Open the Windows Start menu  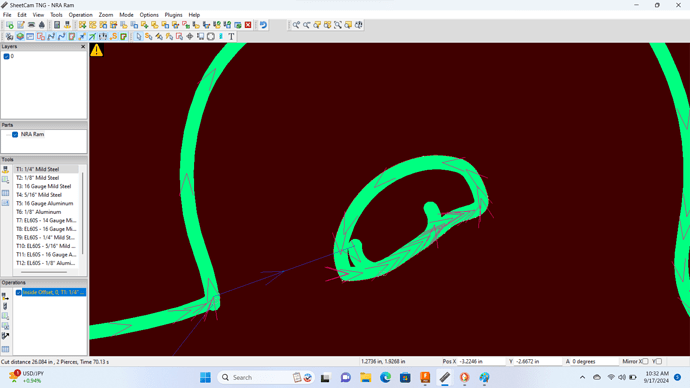205,377
